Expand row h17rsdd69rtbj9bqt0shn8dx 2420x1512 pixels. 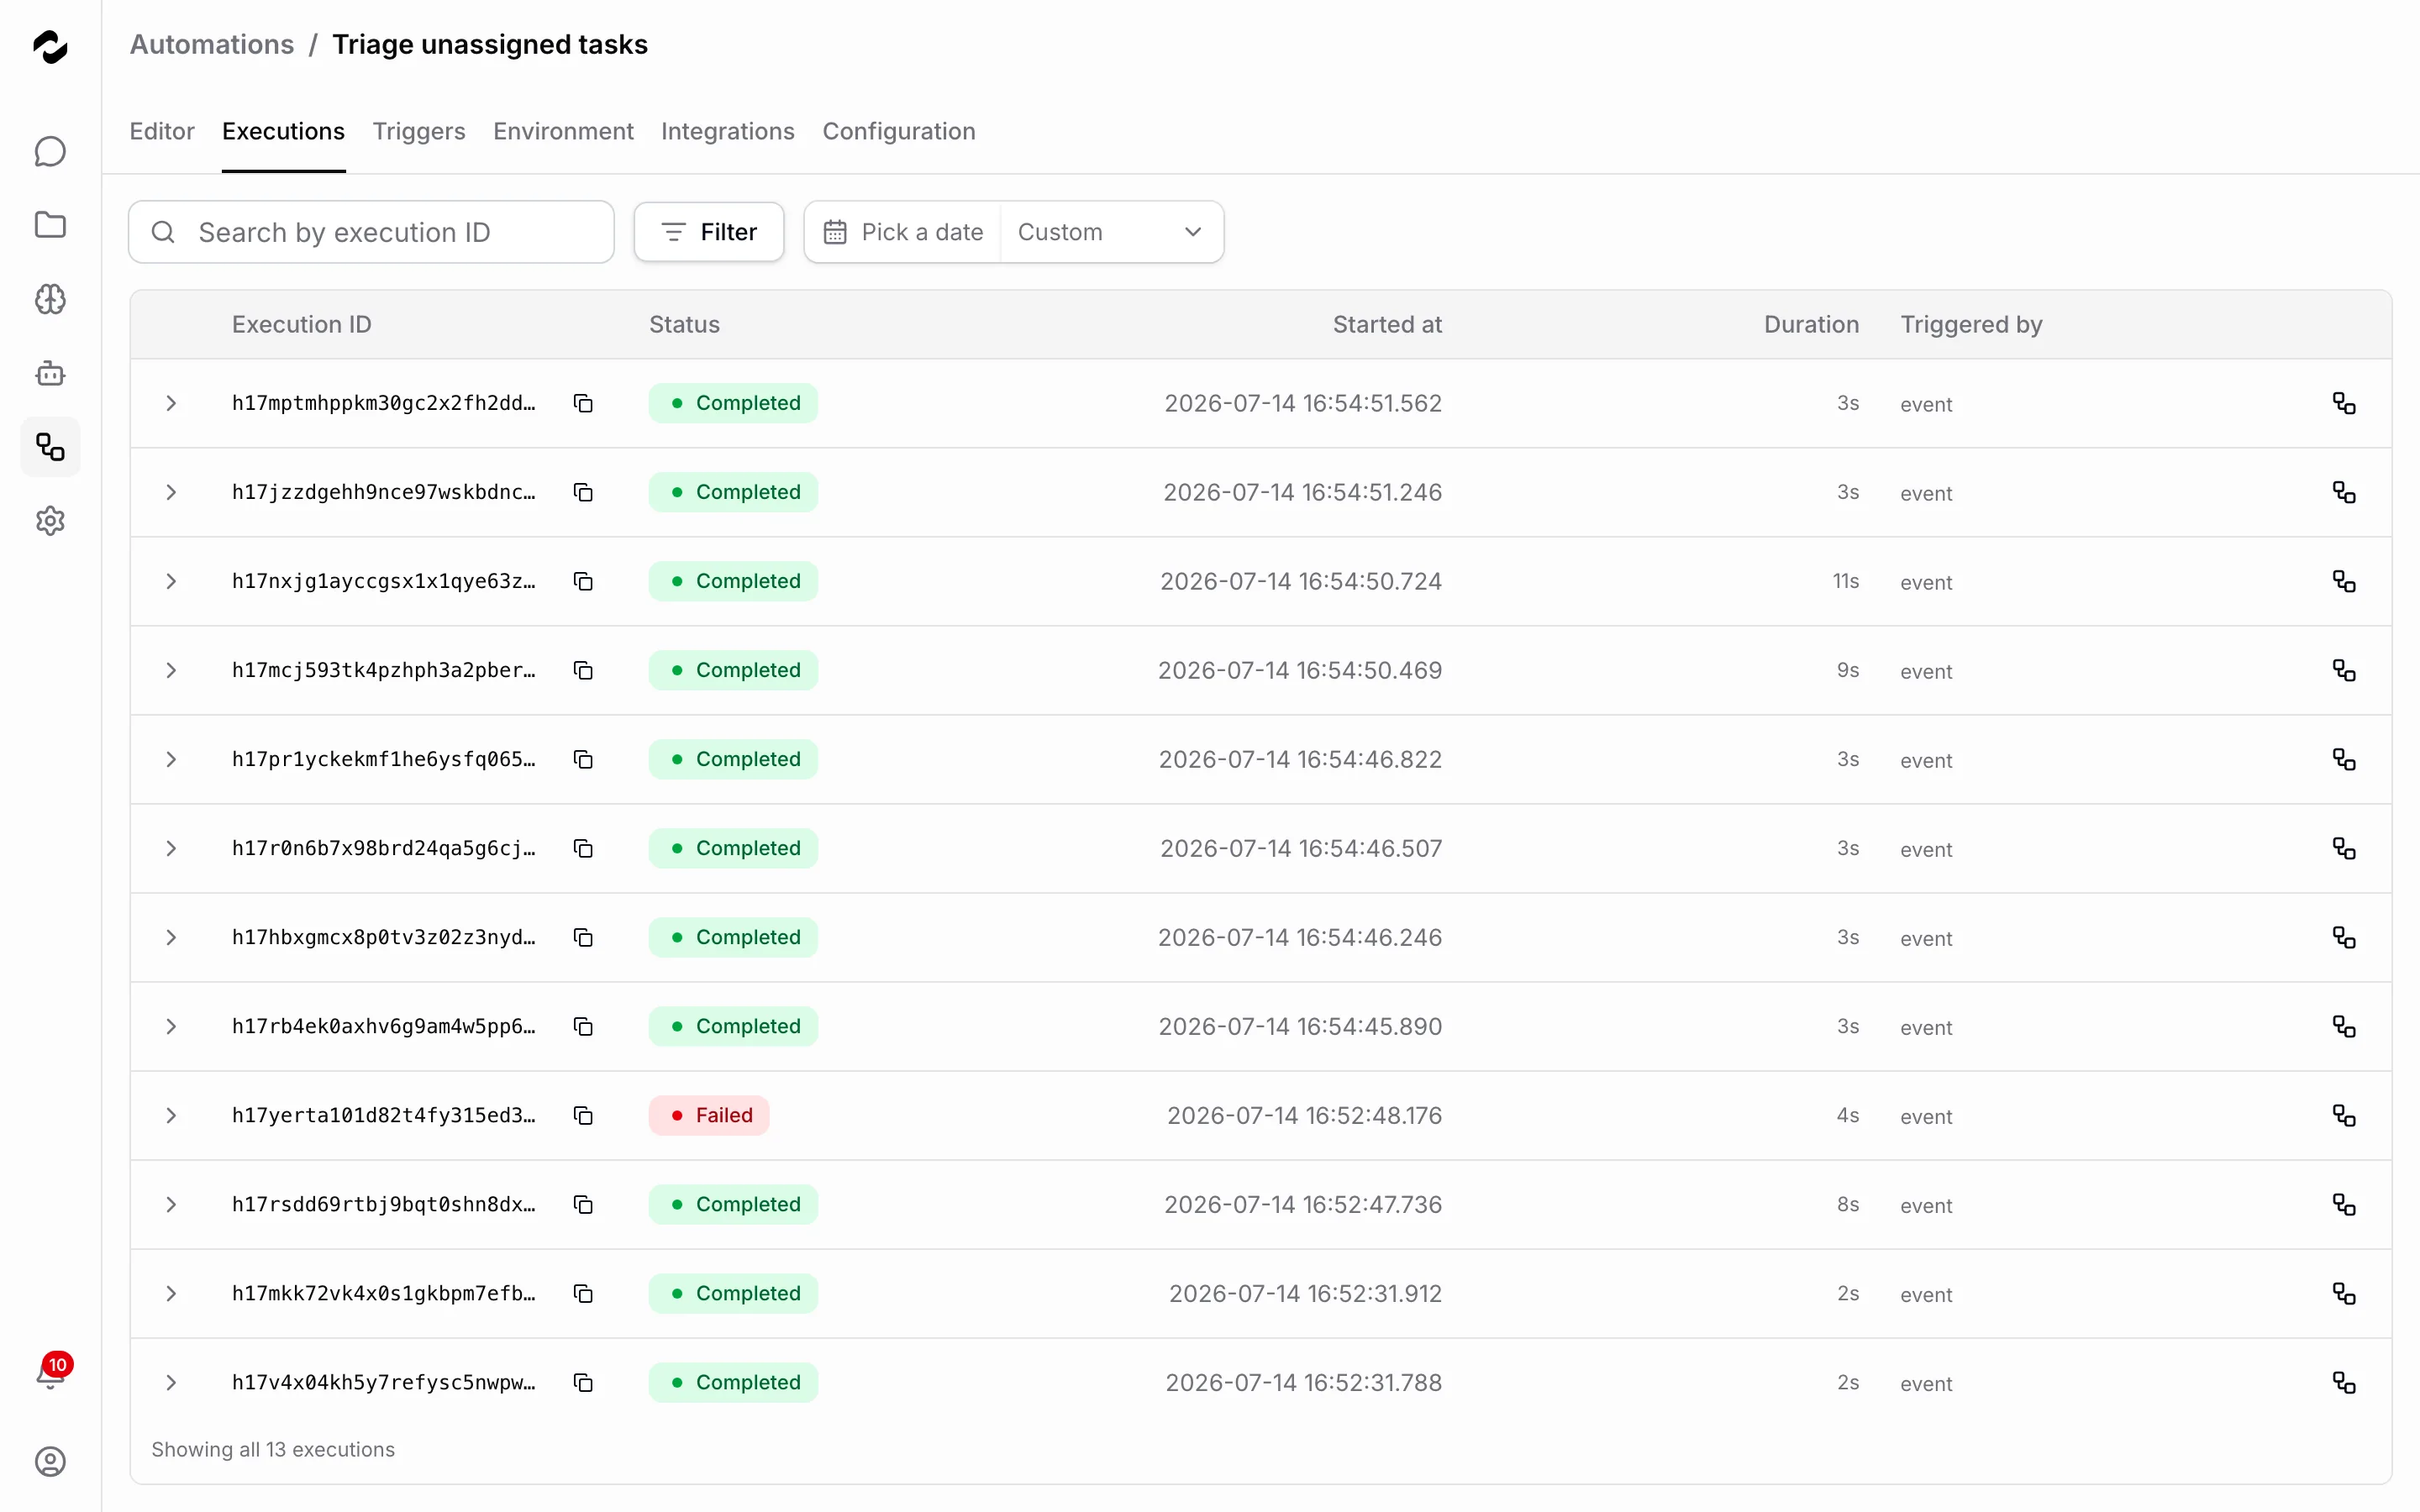(x=171, y=1204)
